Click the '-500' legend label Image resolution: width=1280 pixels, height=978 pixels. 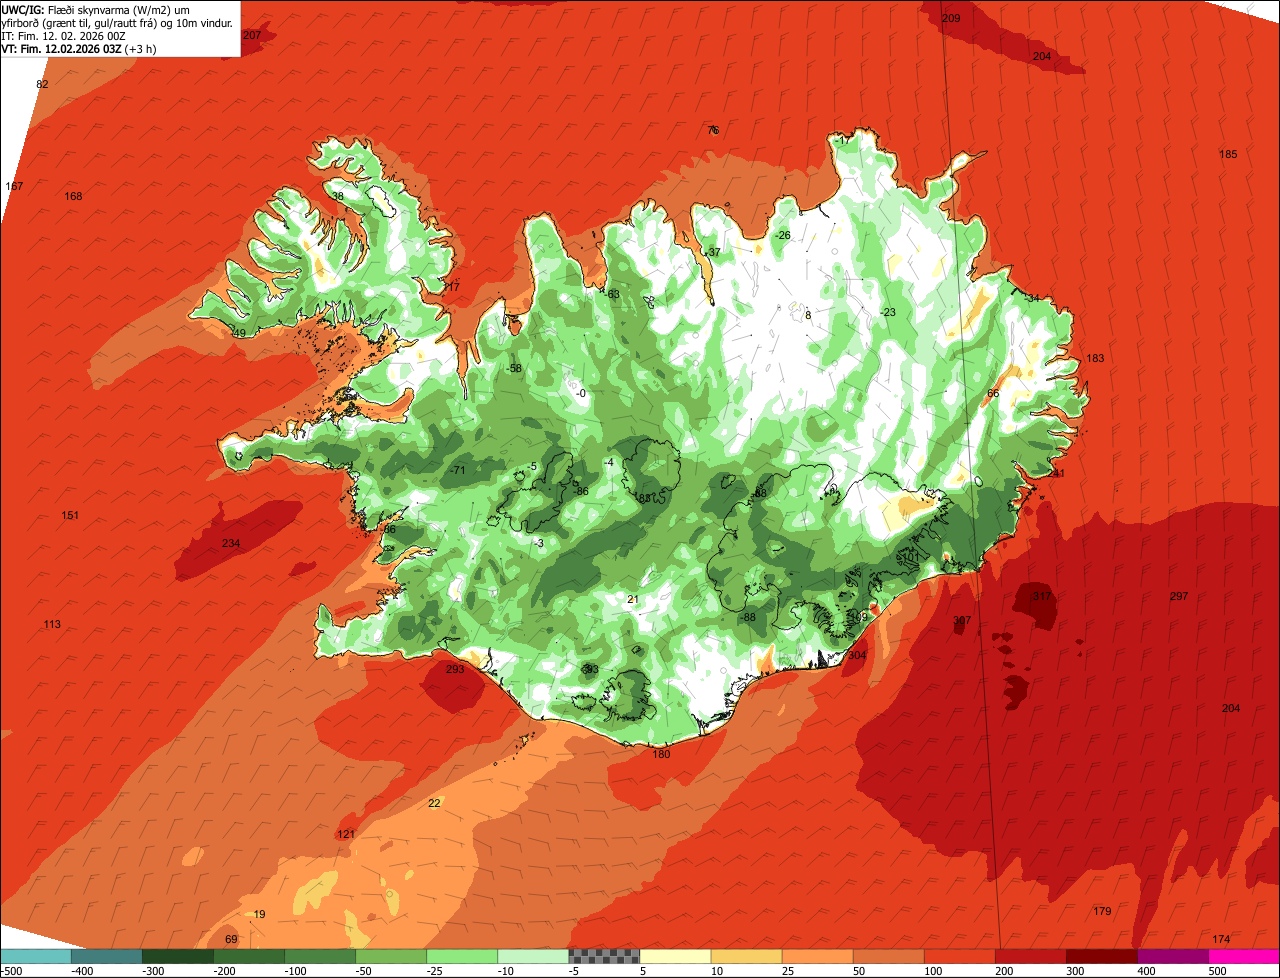(x=12, y=971)
